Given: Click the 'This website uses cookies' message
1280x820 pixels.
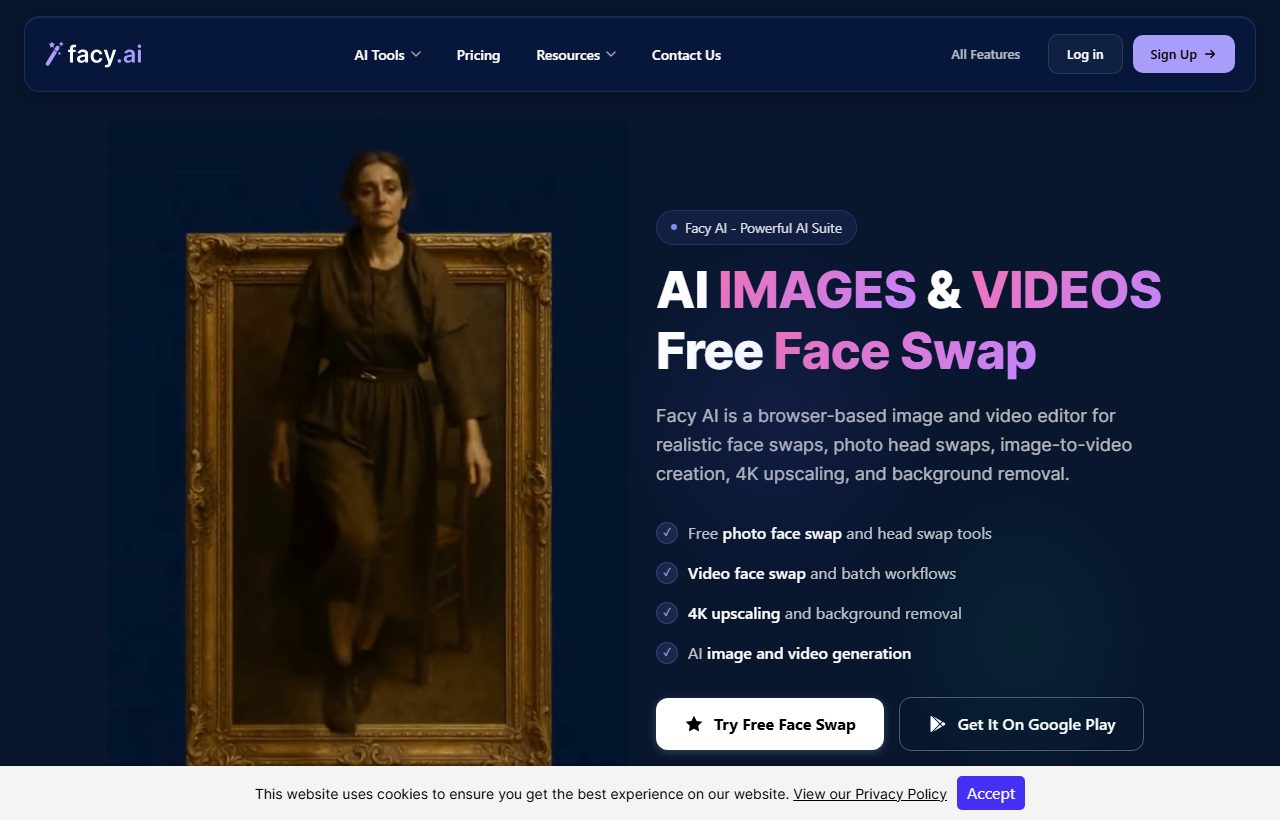Looking at the screenshot, I should pyautogui.click(x=522, y=794).
